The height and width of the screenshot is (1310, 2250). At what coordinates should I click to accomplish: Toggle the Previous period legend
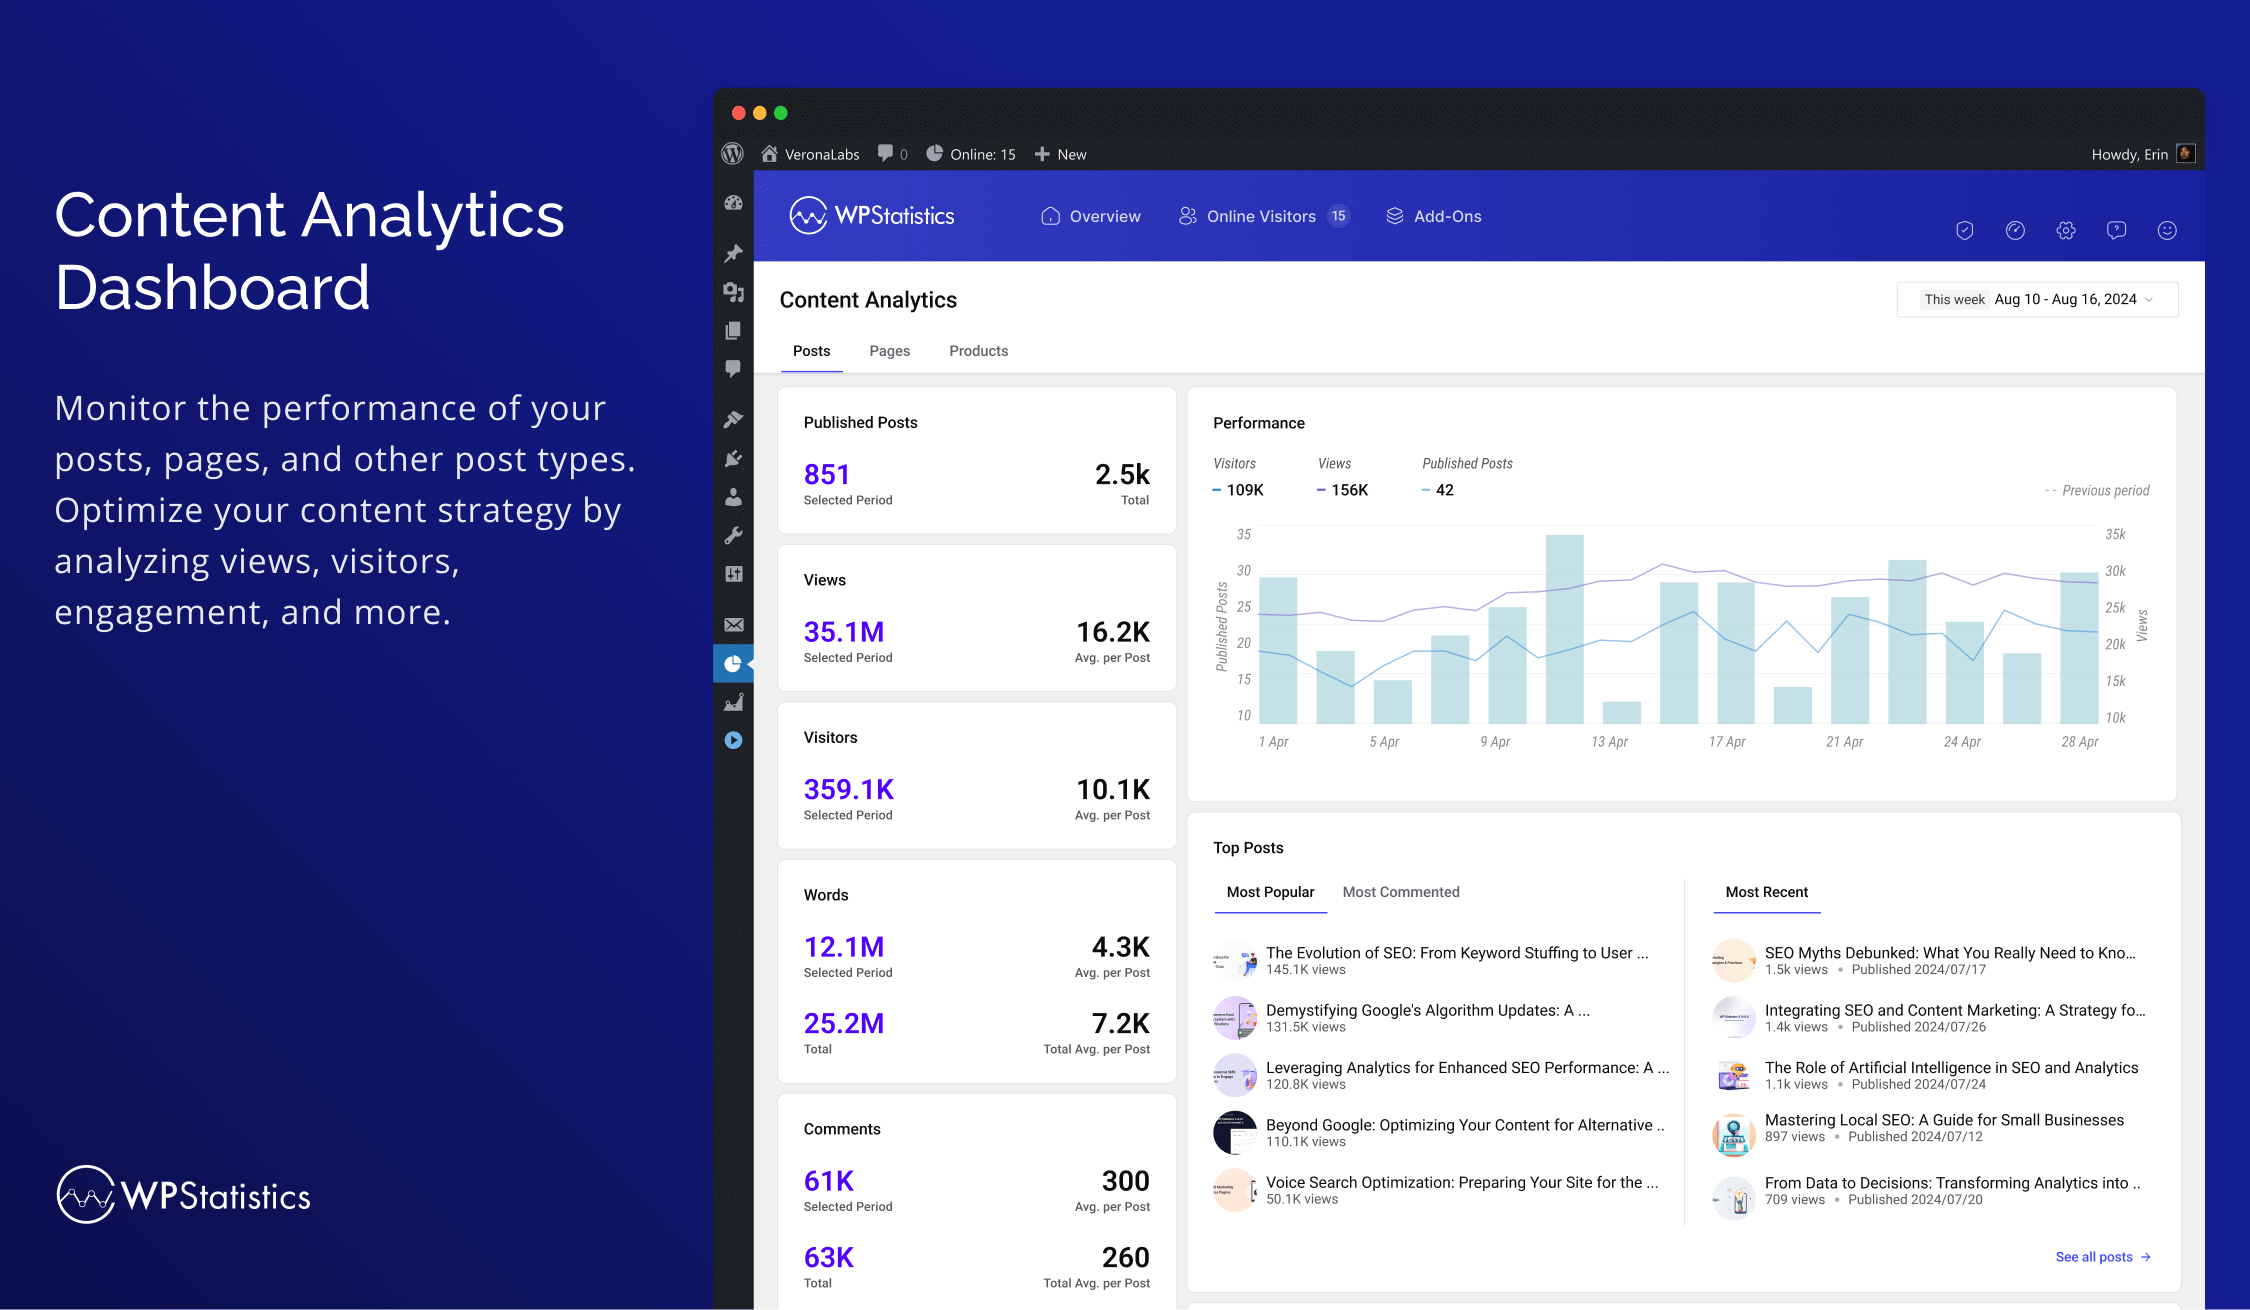(2097, 490)
